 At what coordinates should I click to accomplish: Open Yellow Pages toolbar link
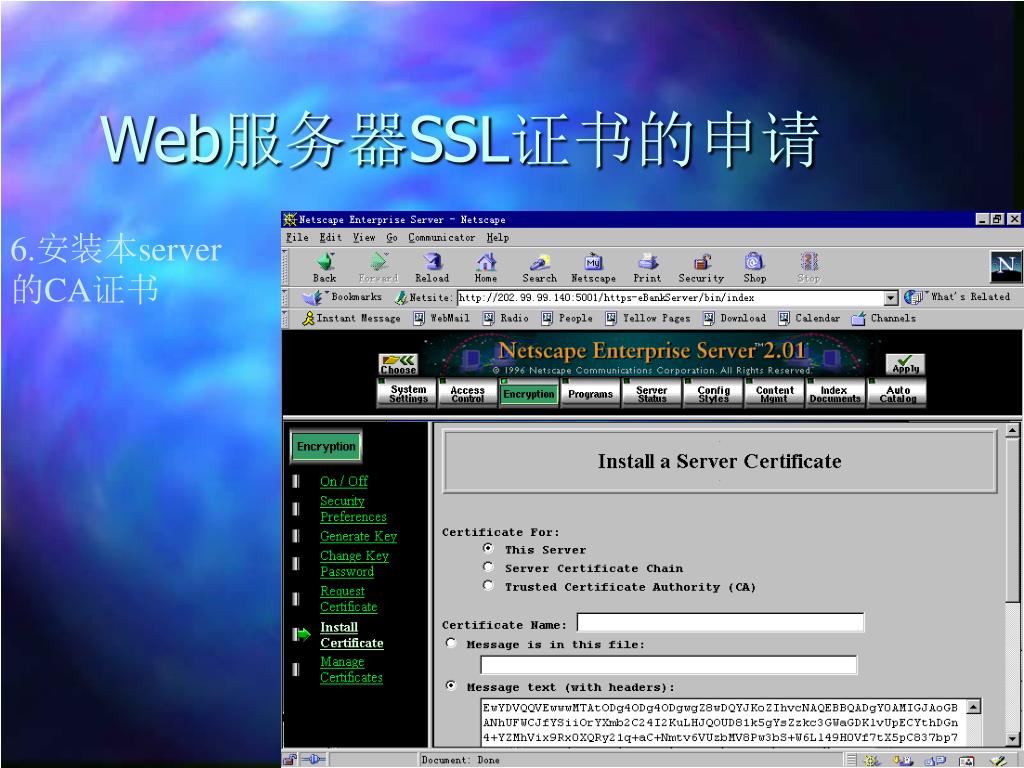coord(648,318)
